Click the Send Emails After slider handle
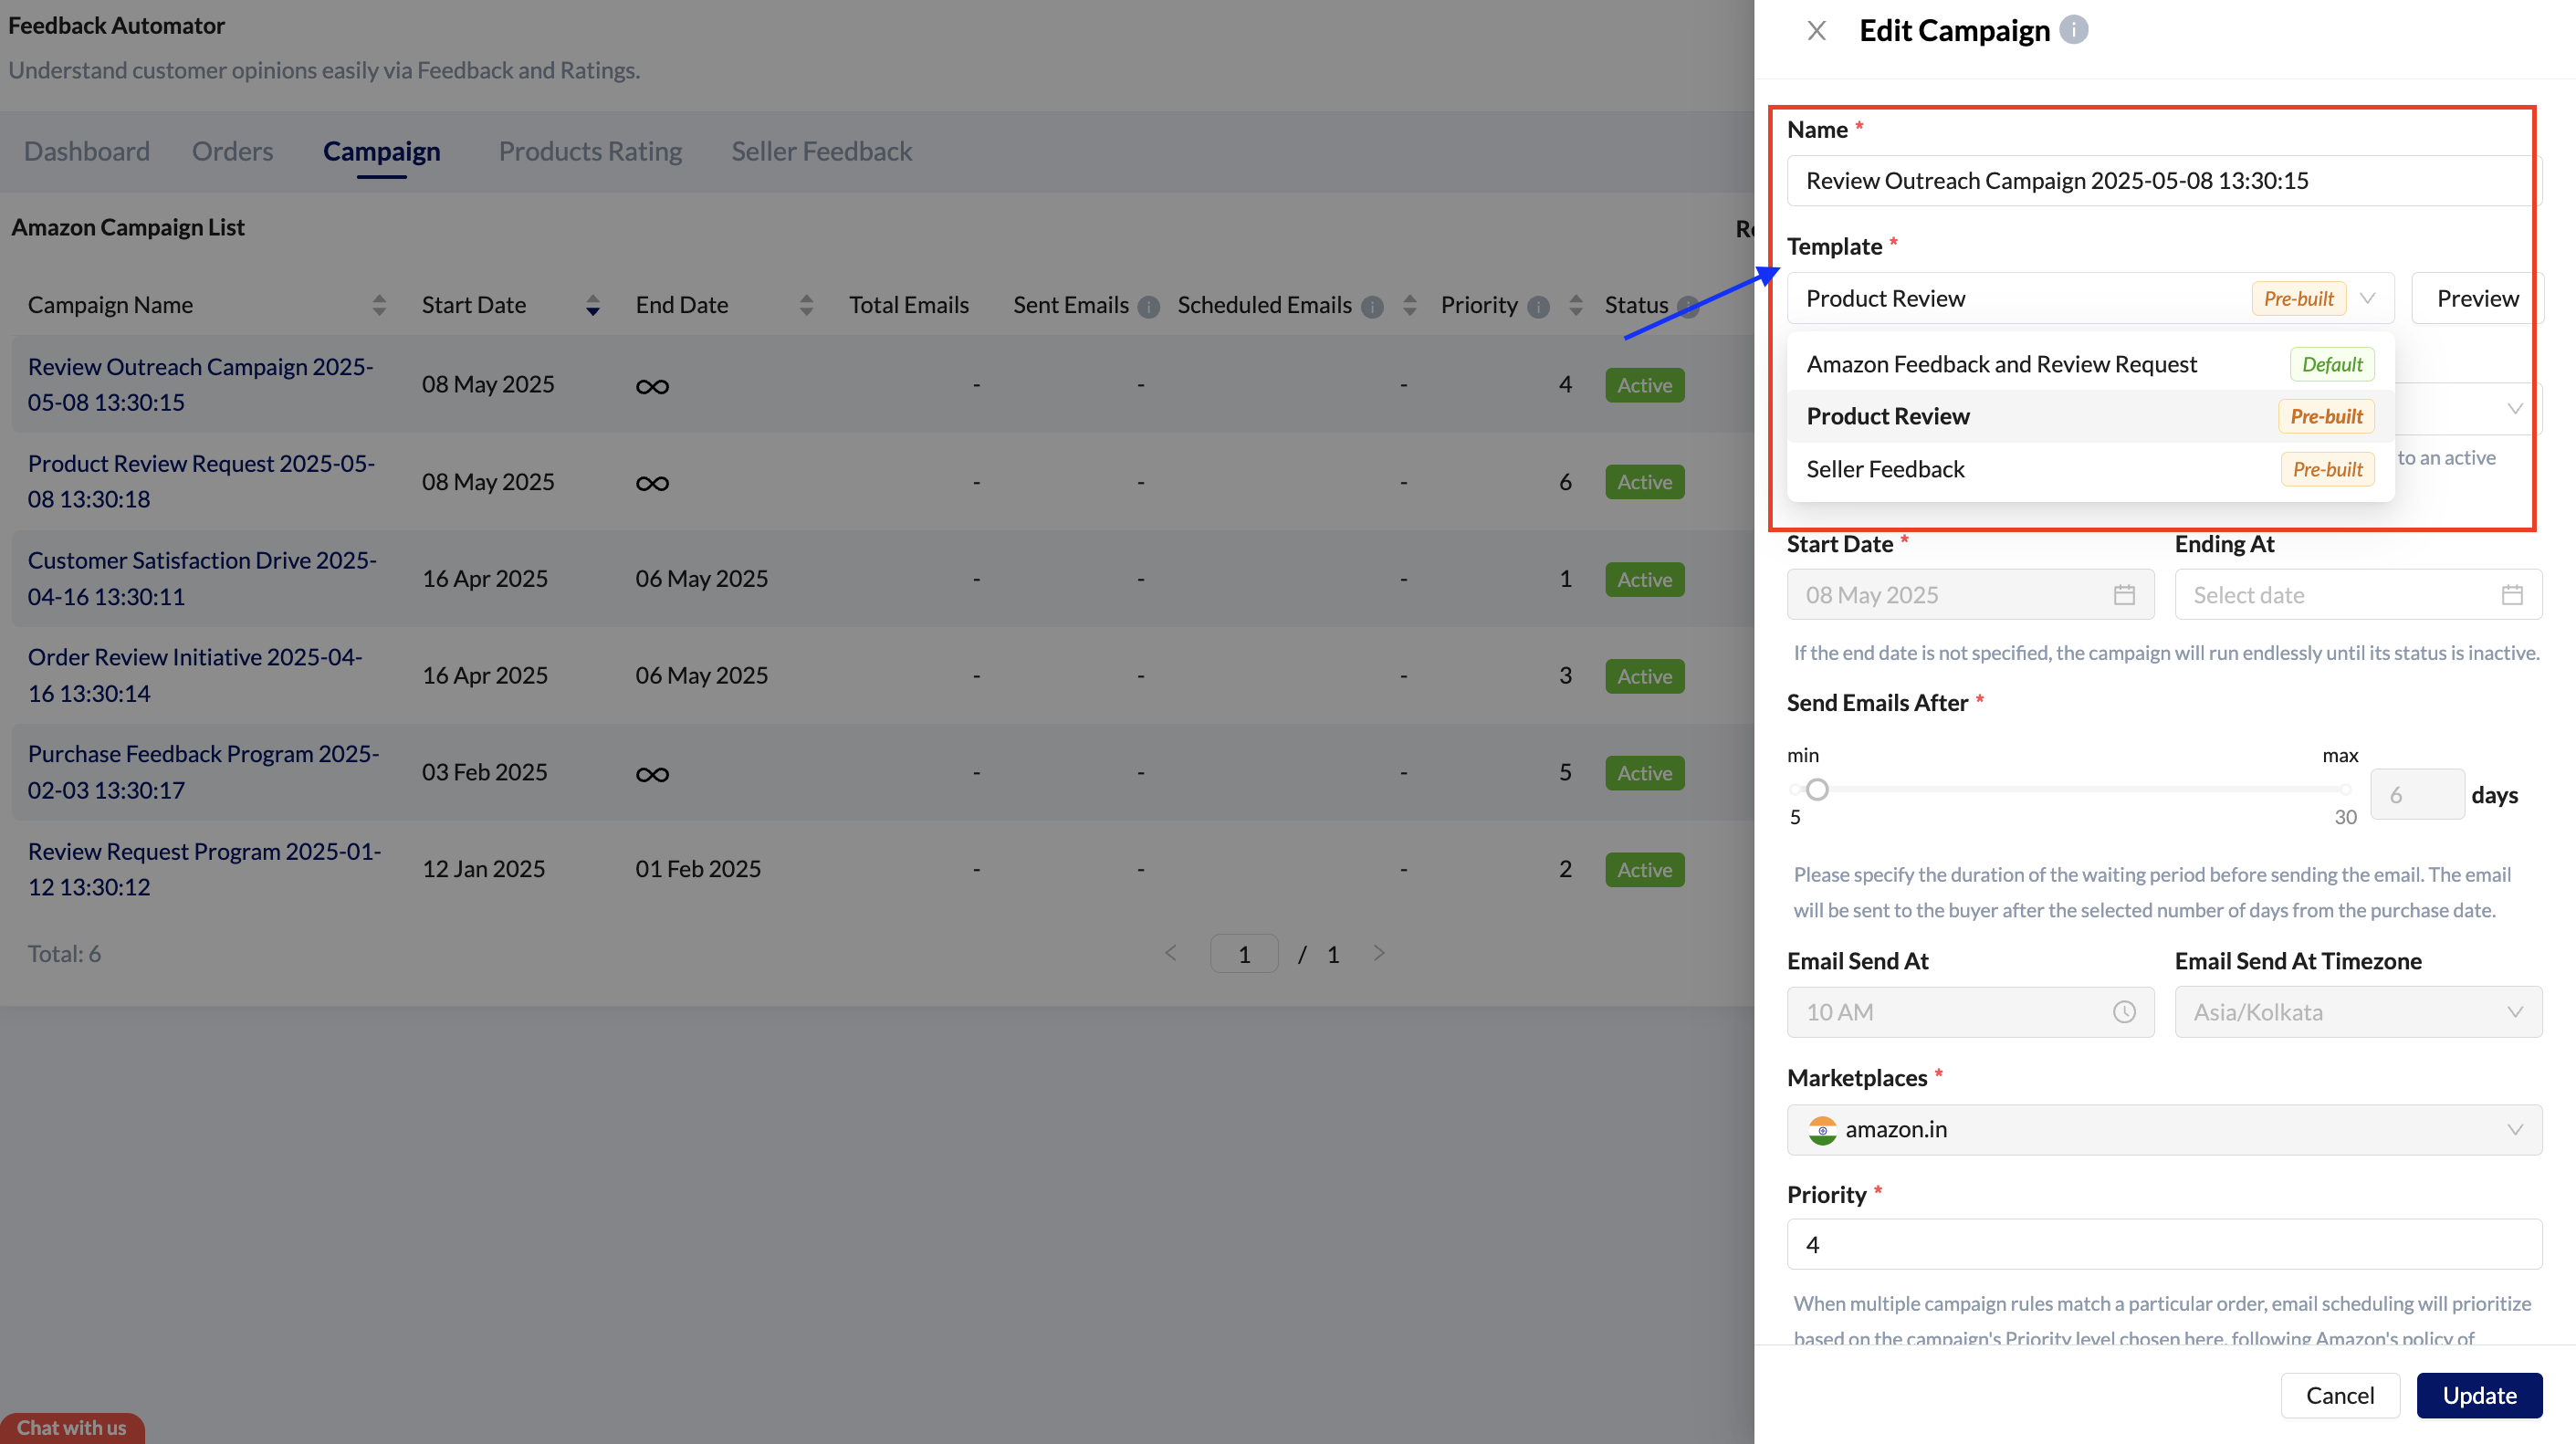 1817,789
